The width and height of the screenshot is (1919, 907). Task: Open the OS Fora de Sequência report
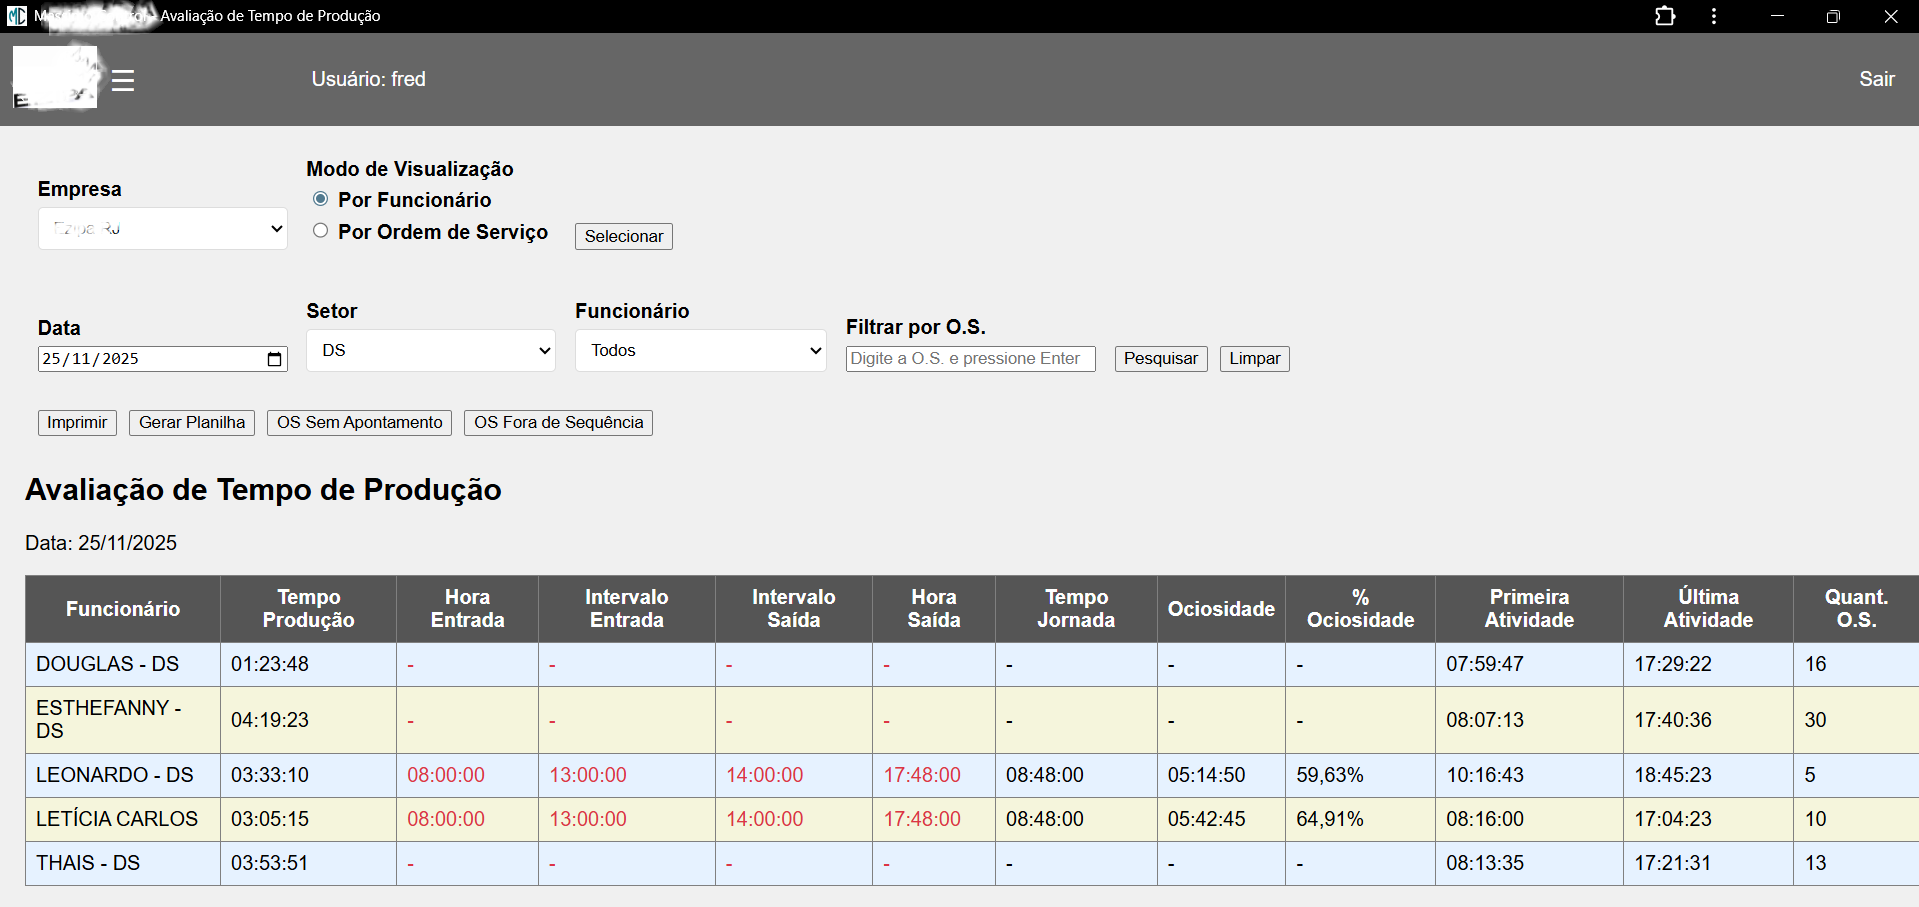(x=558, y=423)
